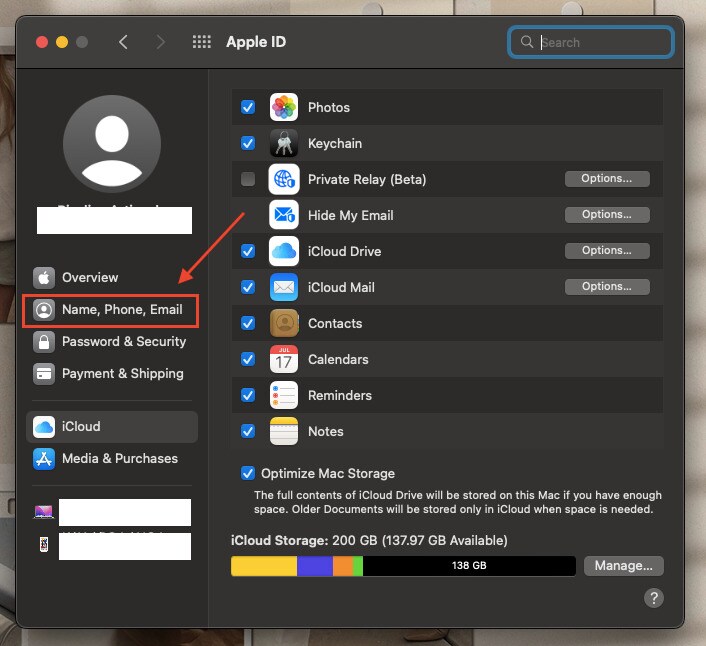Click the yellow segment of storage bar

pyautogui.click(x=264, y=566)
